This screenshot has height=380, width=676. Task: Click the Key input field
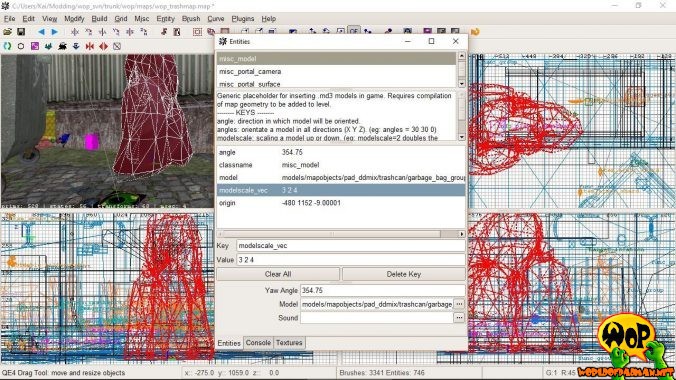pos(351,246)
